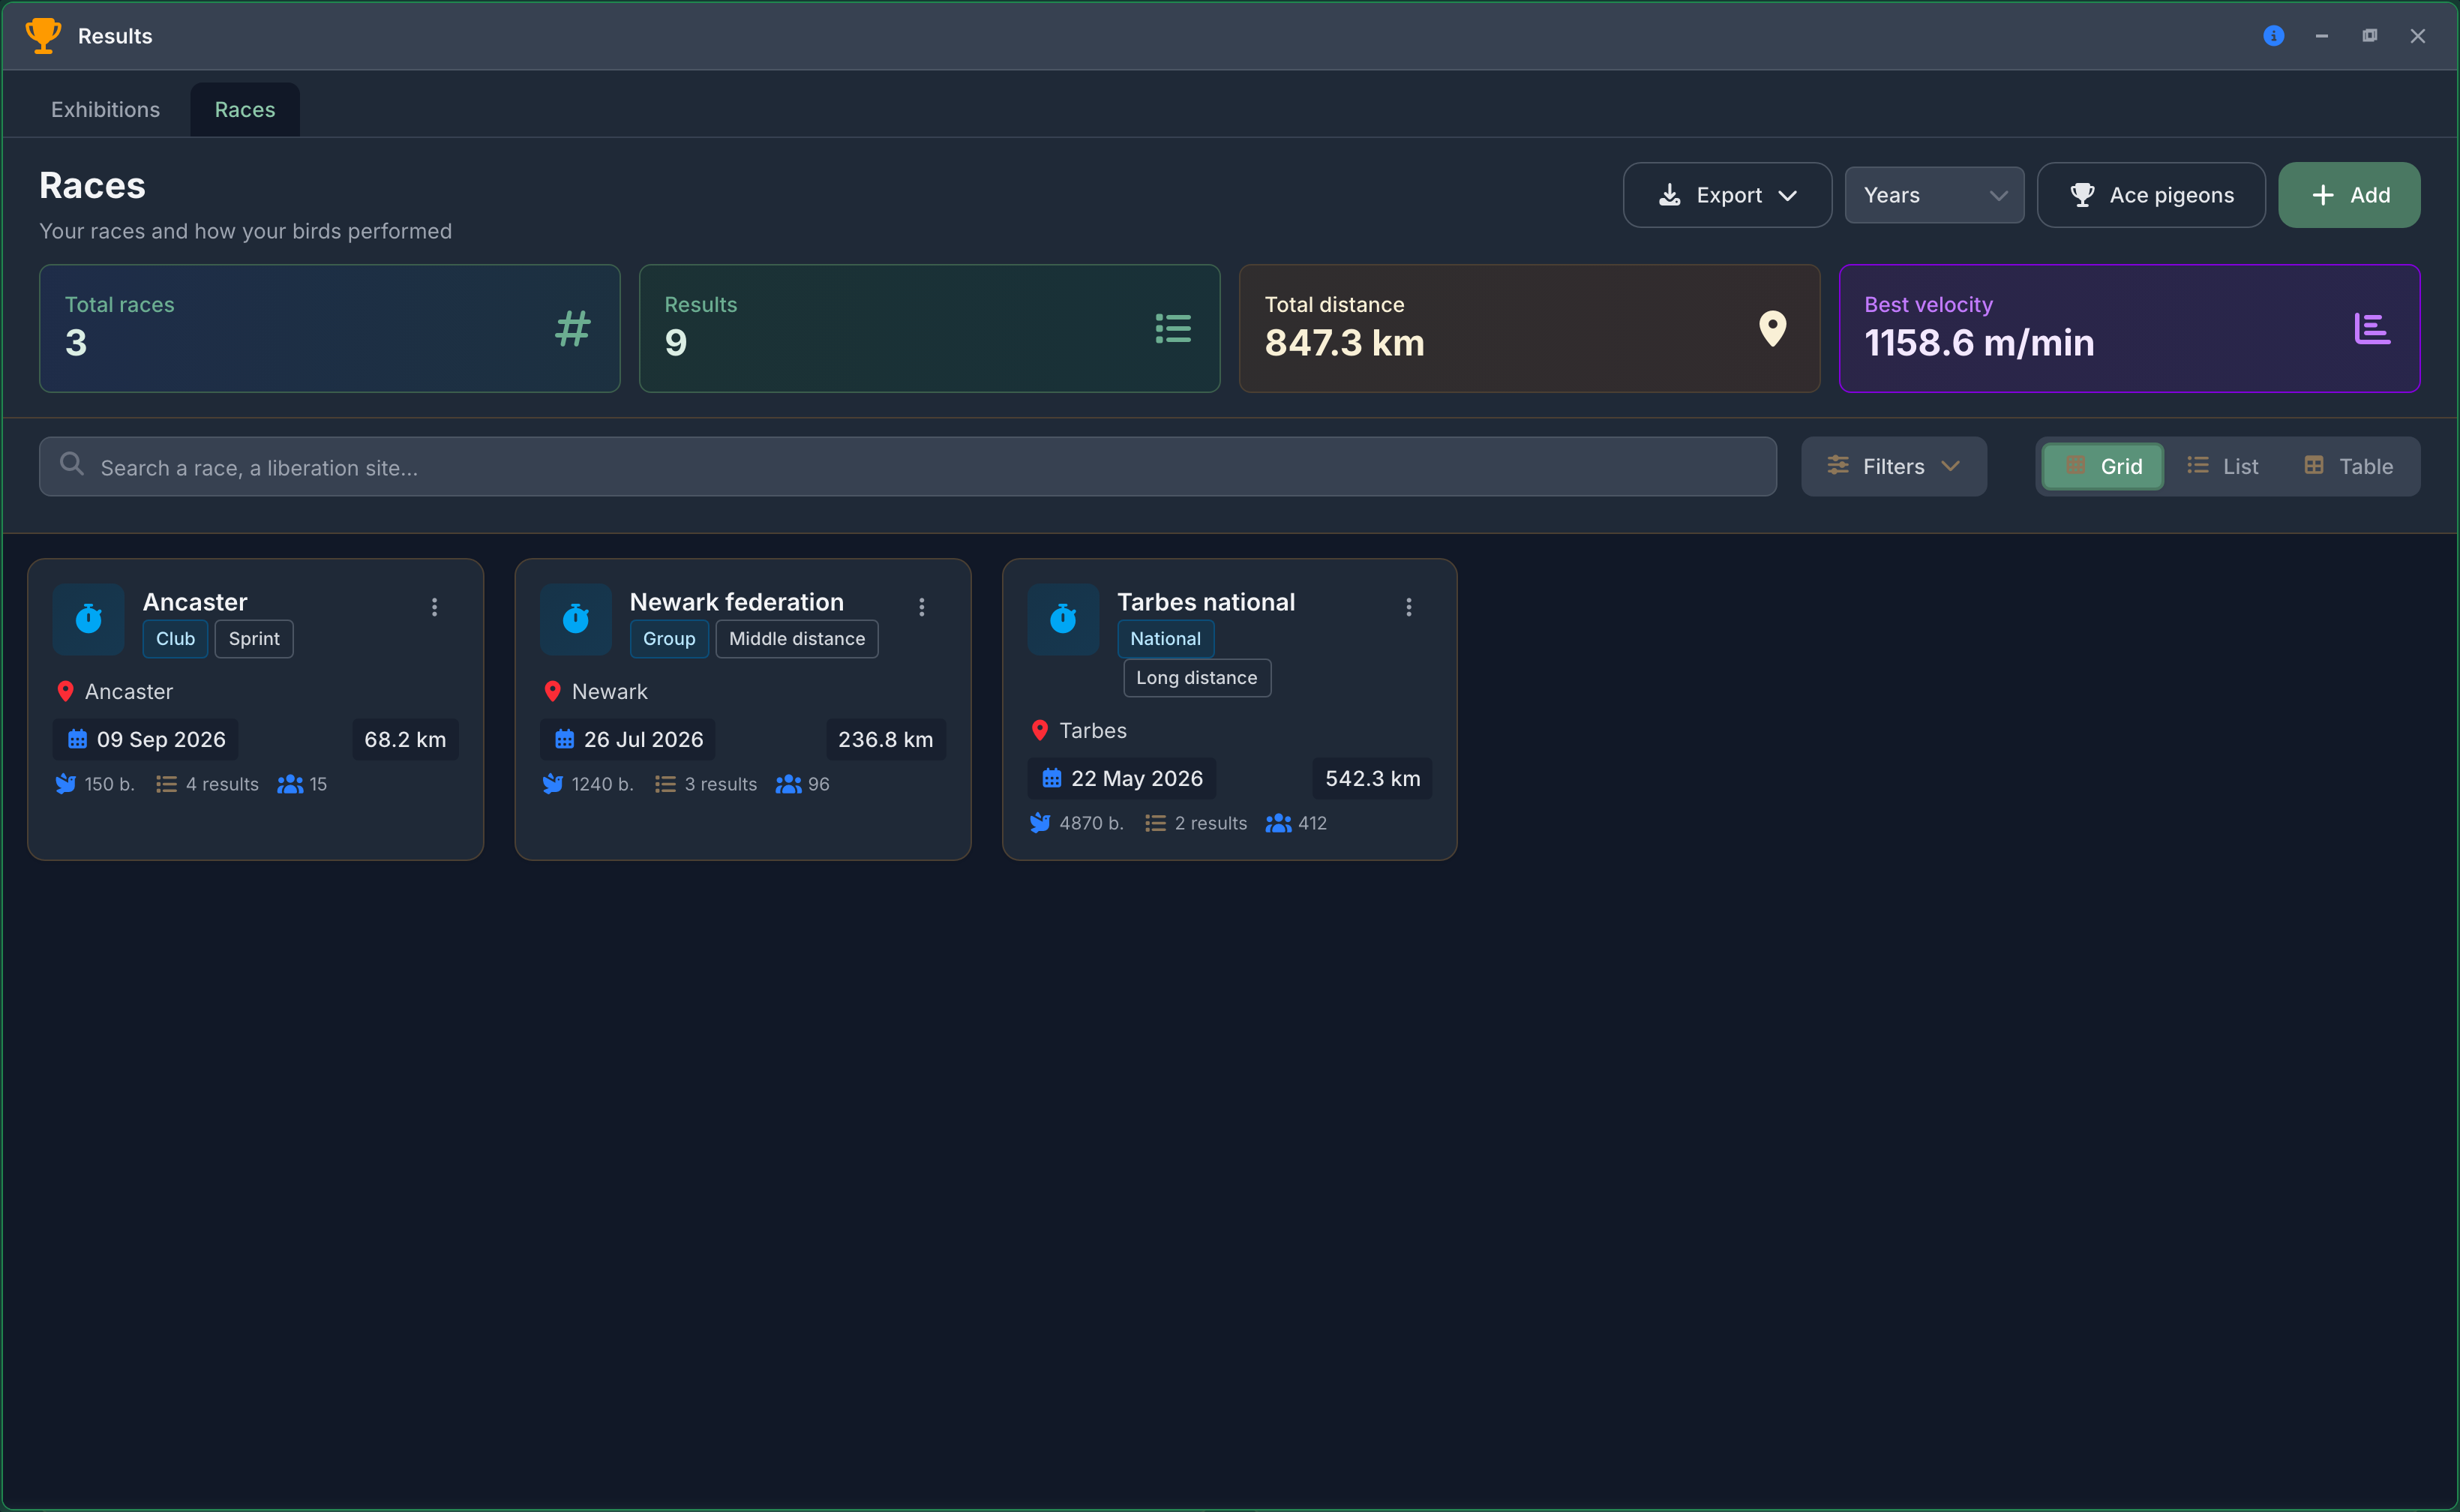
Task: Click '4 results' on Ancaster card
Action: [x=222, y=784]
